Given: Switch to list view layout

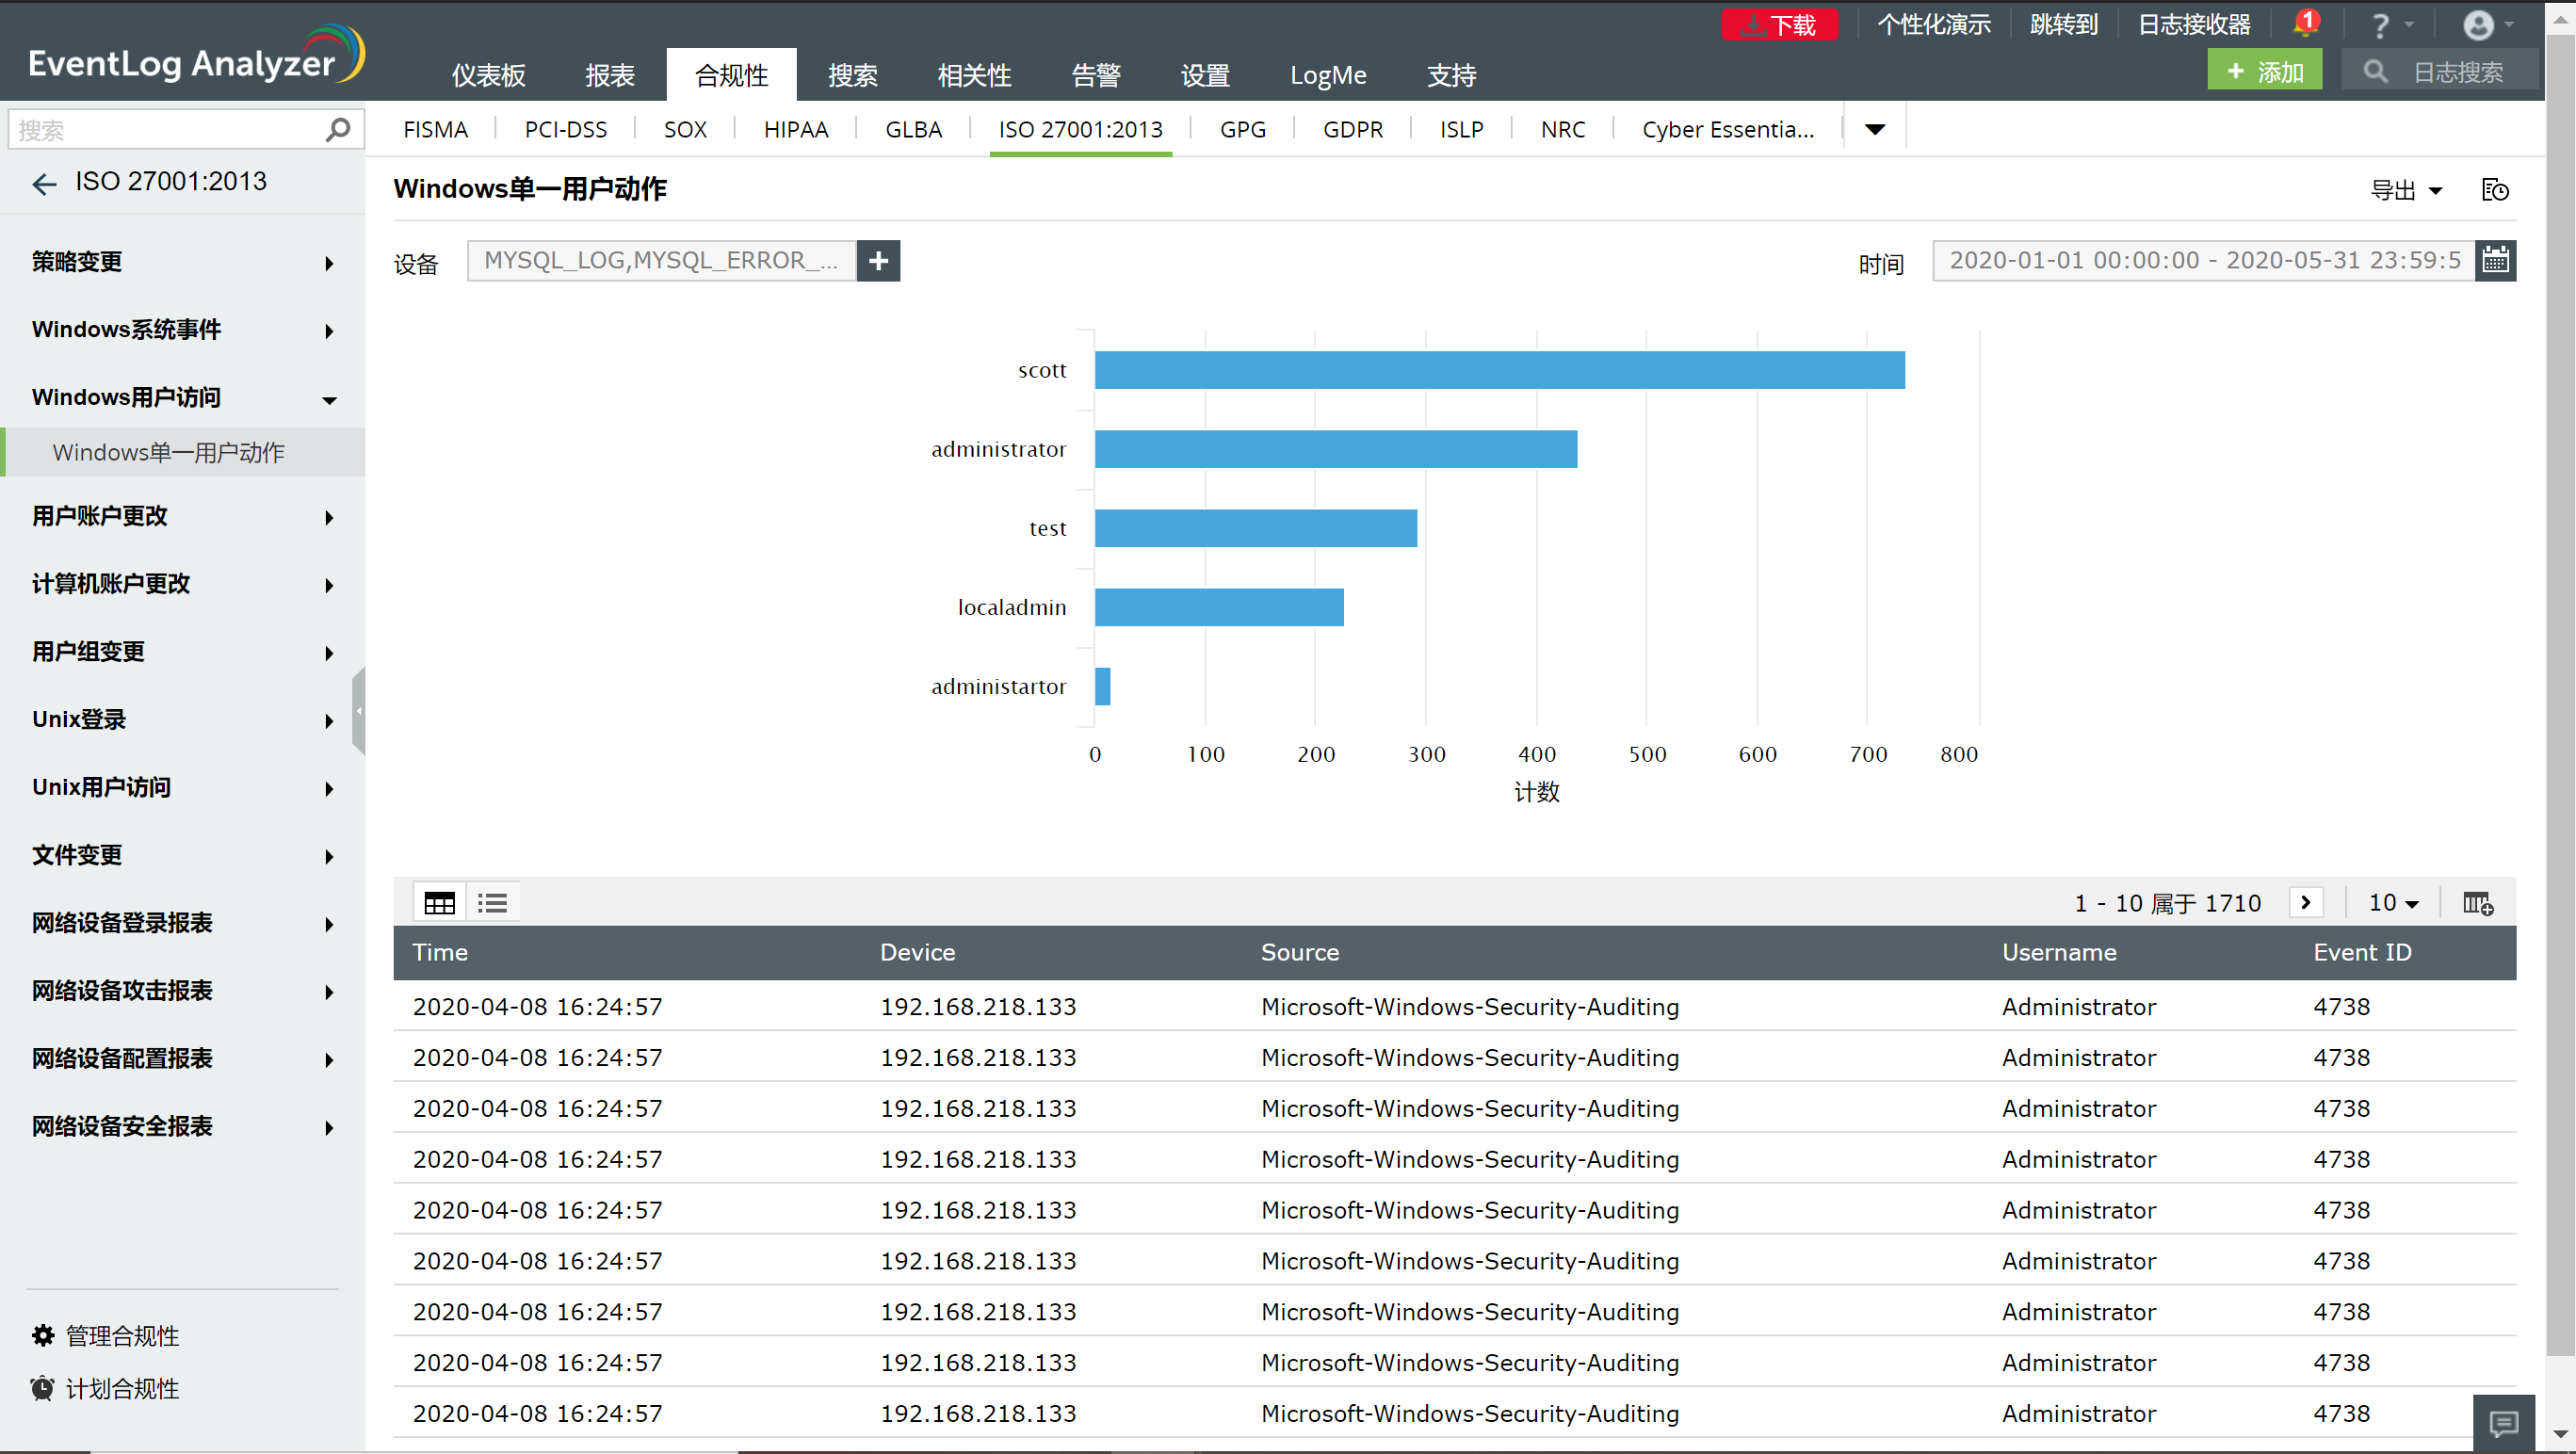Looking at the screenshot, I should (x=492, y=904).
